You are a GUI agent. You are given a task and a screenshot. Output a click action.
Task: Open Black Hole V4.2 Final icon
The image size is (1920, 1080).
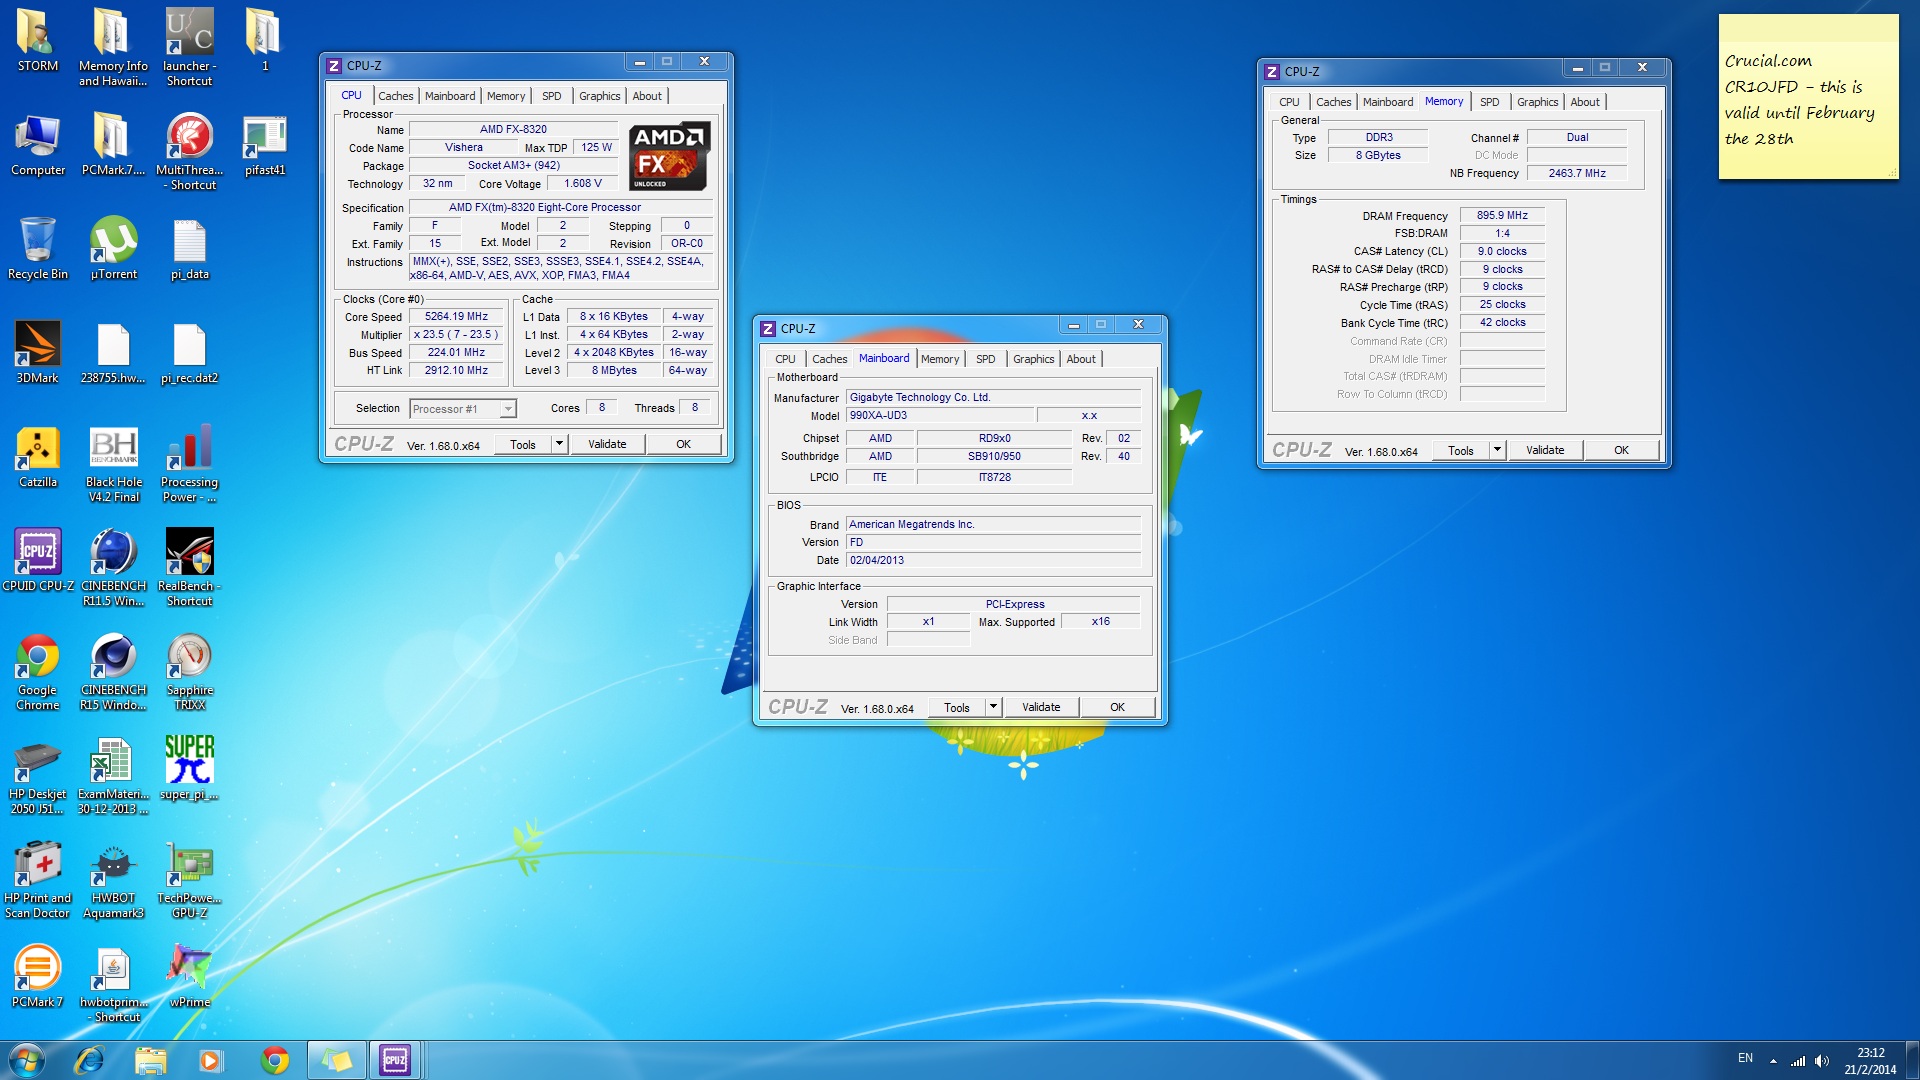[113, 464]
